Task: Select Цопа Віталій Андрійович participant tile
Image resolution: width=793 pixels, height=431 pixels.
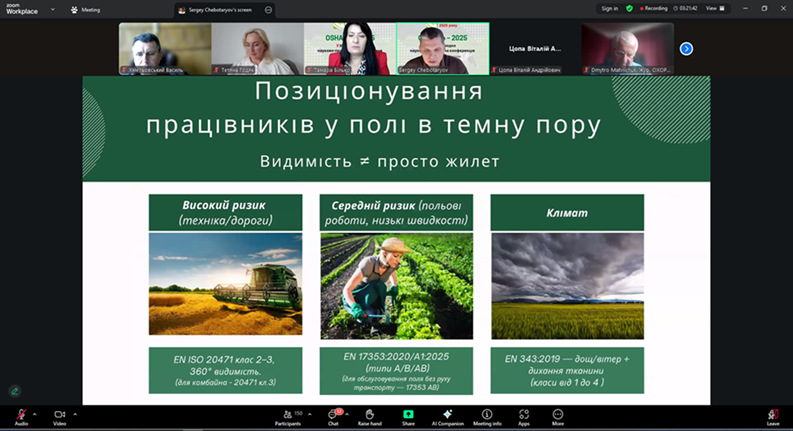Action: tap(535, 49)
